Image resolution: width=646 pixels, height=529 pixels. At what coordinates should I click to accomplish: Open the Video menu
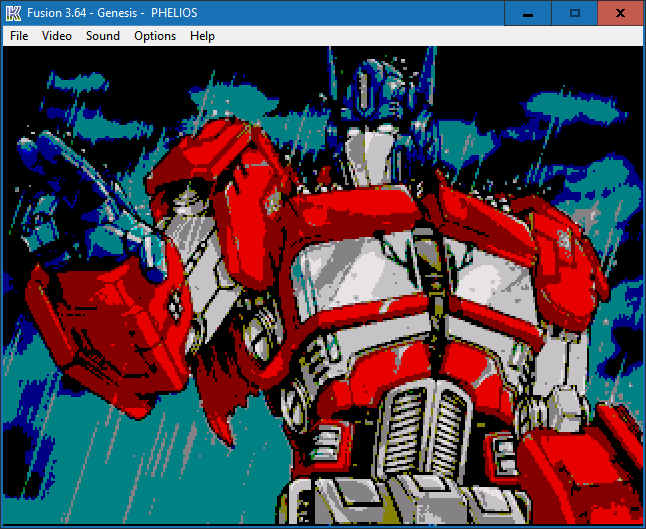57,36
